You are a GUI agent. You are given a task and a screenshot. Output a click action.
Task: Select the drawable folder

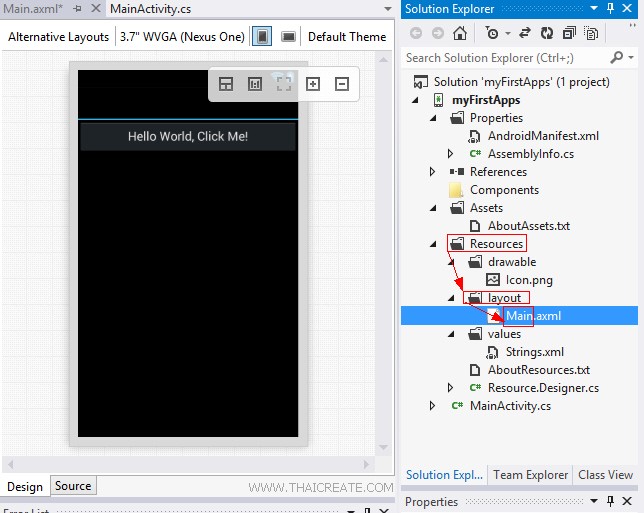[512, 262]
